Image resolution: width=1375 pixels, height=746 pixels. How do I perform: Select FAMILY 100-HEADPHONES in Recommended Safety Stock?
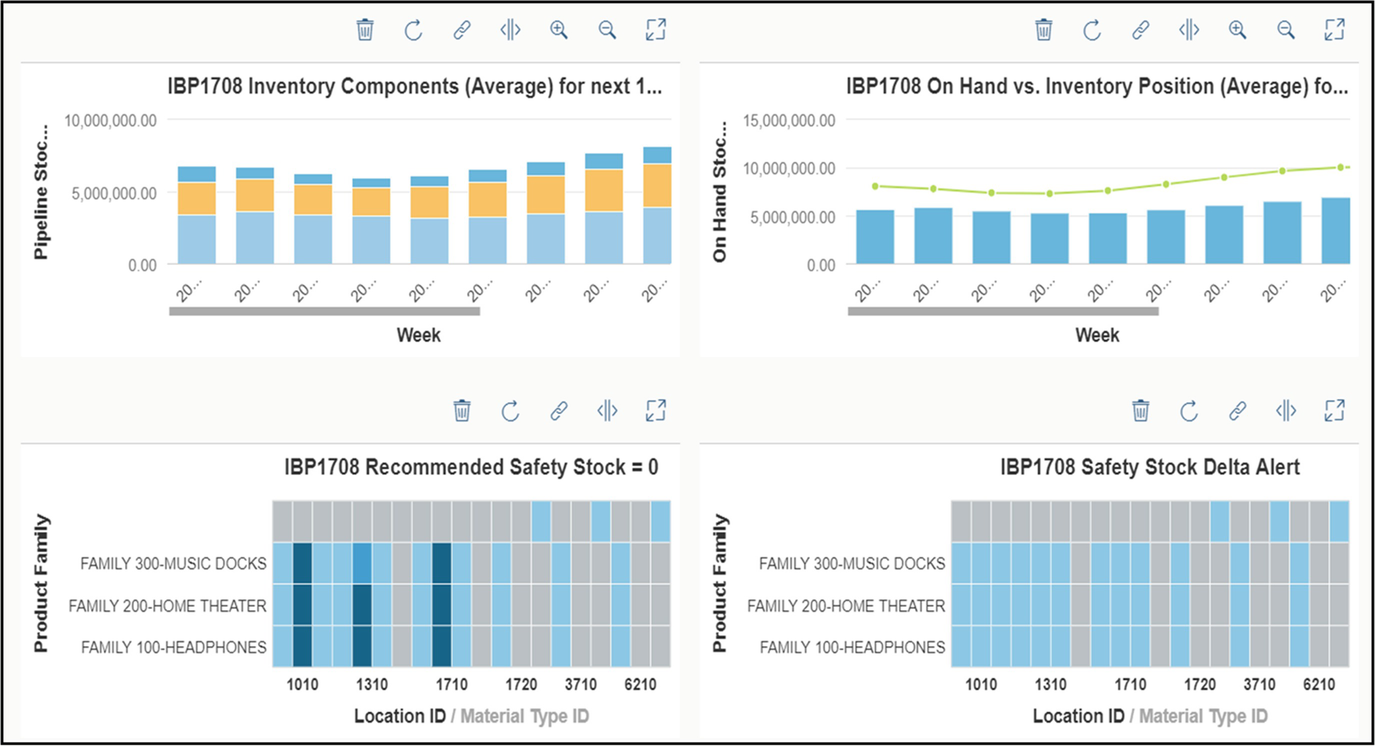point(174,648)
